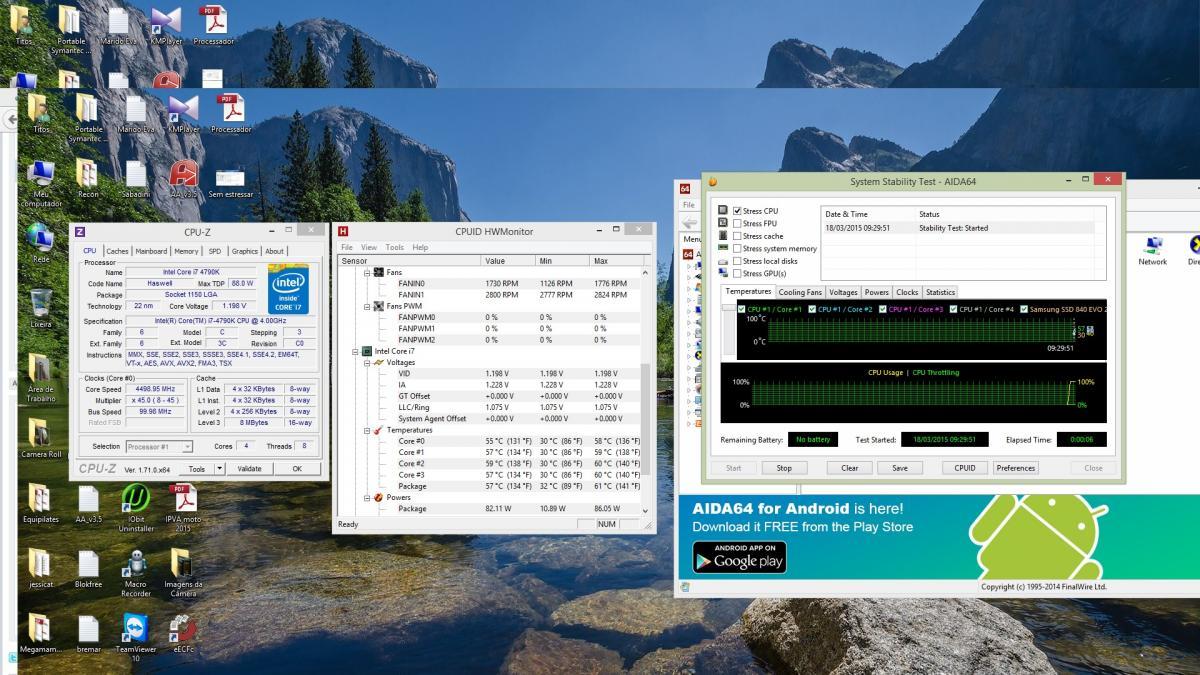Open the SPD tab in CPU-Z
This screenshot has height=675, width=1200.
[x=215, y=251]
